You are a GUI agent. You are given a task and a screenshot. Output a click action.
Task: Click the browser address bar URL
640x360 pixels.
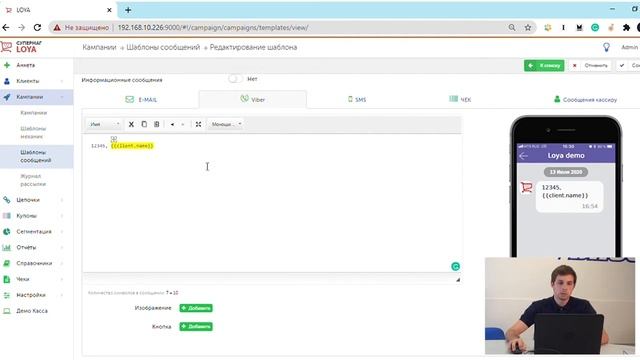(213, 27)
